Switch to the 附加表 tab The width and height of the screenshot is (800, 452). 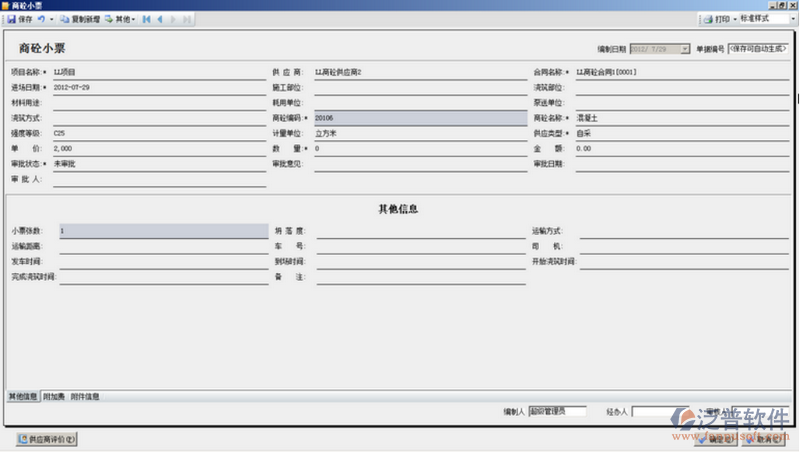coord(54,397)
